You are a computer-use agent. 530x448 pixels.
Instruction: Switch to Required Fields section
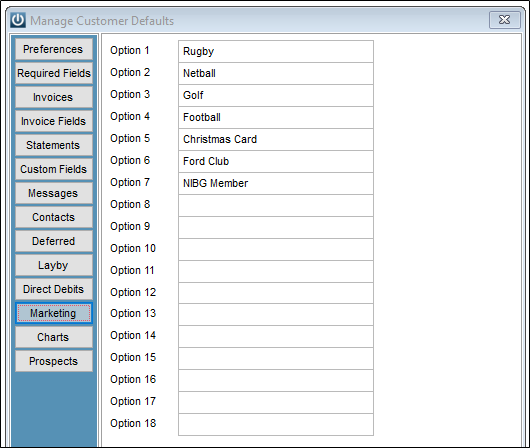coord(54,73)
